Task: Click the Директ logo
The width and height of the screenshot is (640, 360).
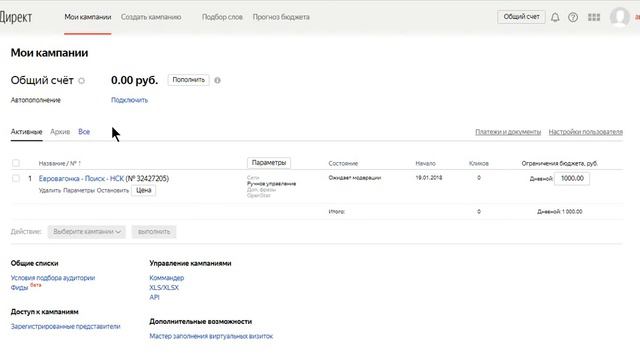Action: pyautogui.click(x=16, y=17)
